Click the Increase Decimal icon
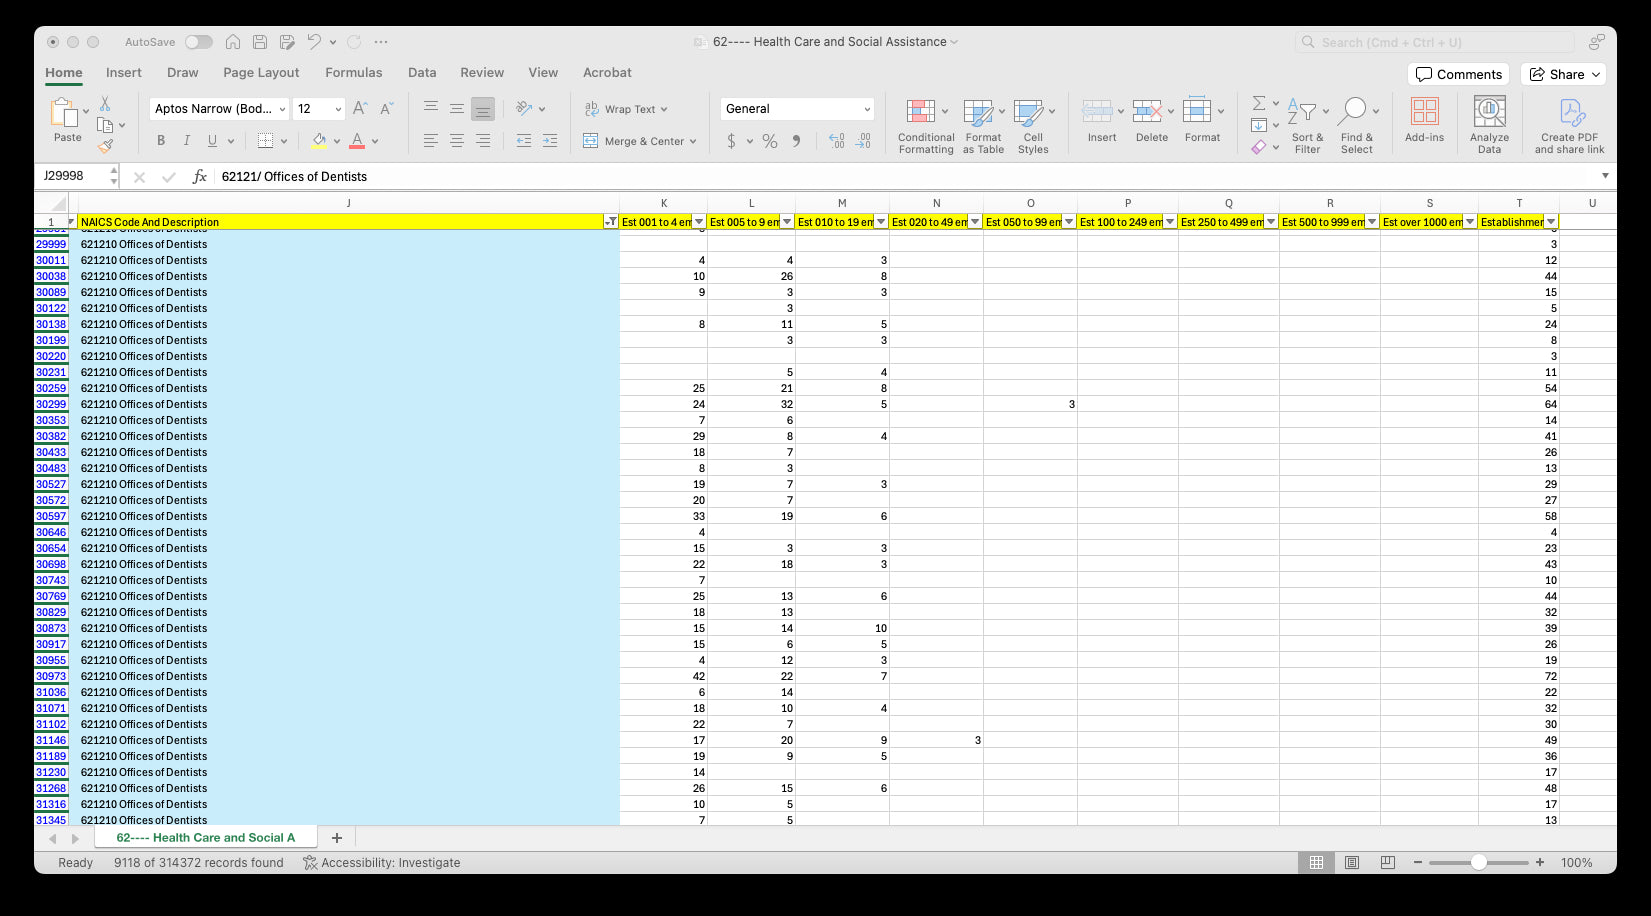The height and width of the screenshot is (916, 1651). point(836,141)
